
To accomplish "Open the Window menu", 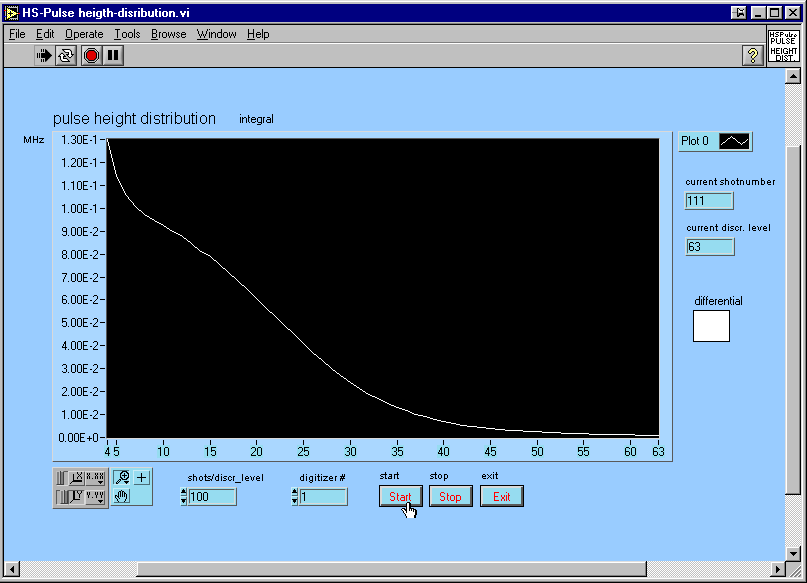I will point(216,34).
